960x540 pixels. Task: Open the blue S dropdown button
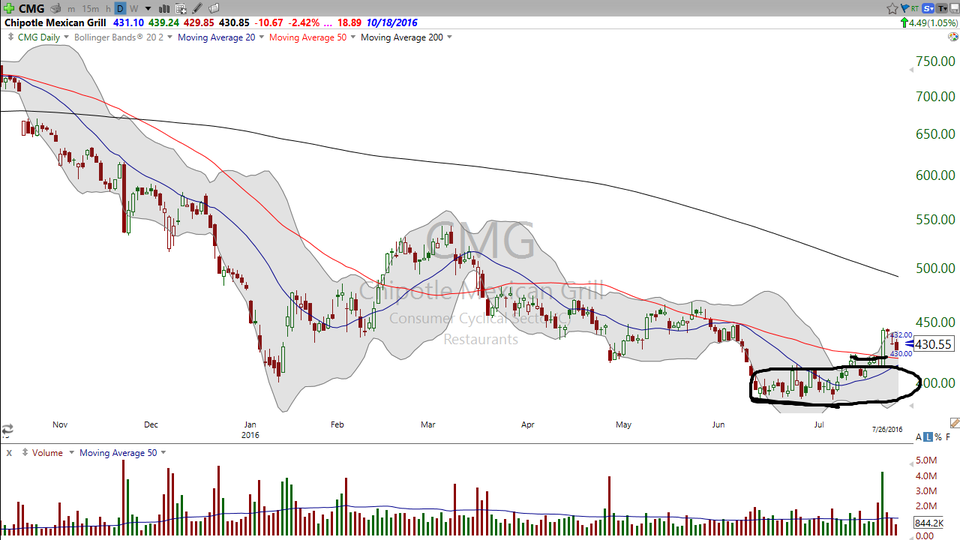pyautogui.click(x=928, y=9)
